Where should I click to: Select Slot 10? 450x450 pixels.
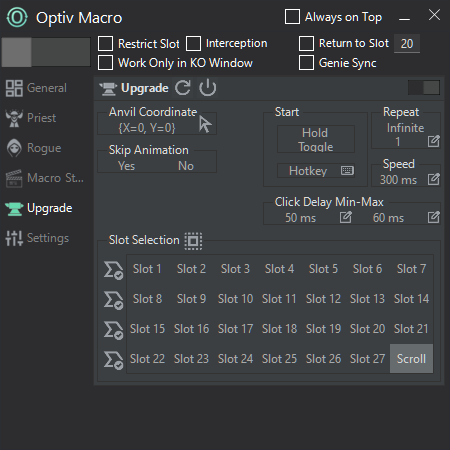click(235, 299)
